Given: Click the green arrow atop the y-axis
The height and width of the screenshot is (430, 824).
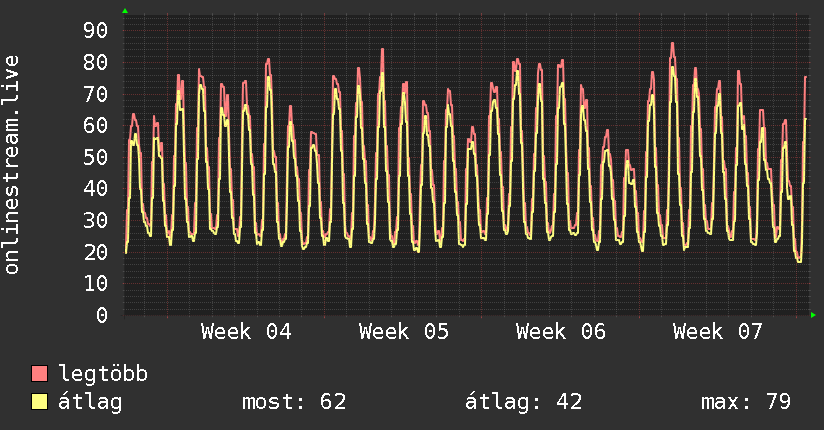Looking at the screenshot, I should coord(124,11).
